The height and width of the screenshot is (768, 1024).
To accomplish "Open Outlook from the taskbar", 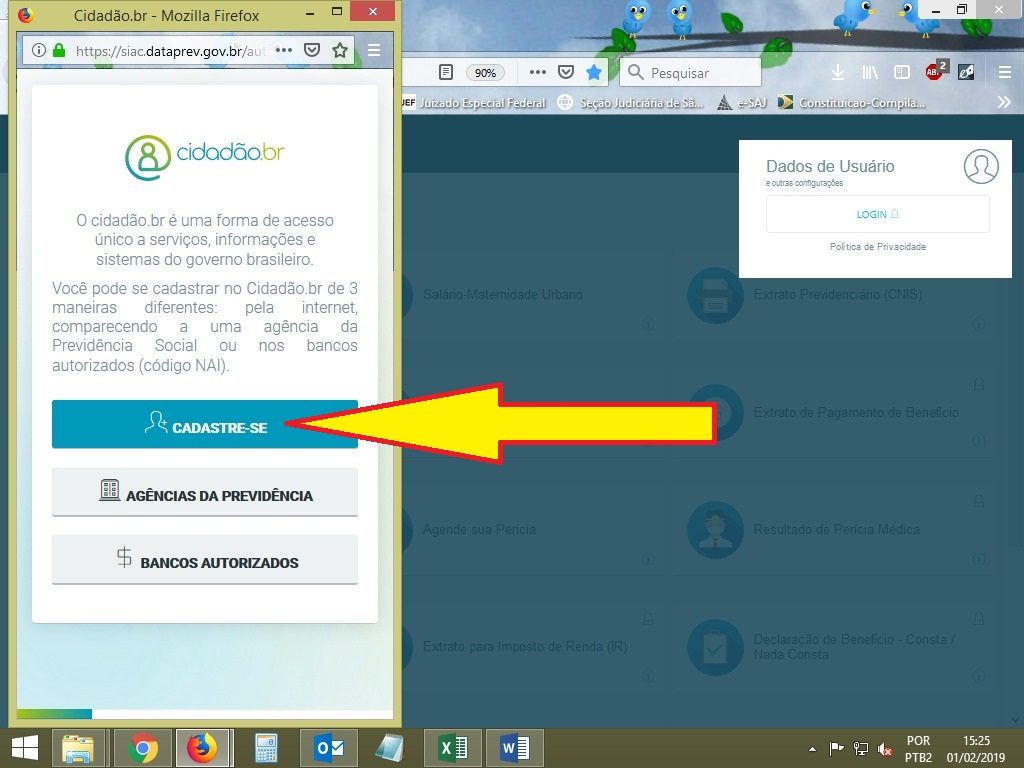I will pyautogui.click(x=328, y=748).
